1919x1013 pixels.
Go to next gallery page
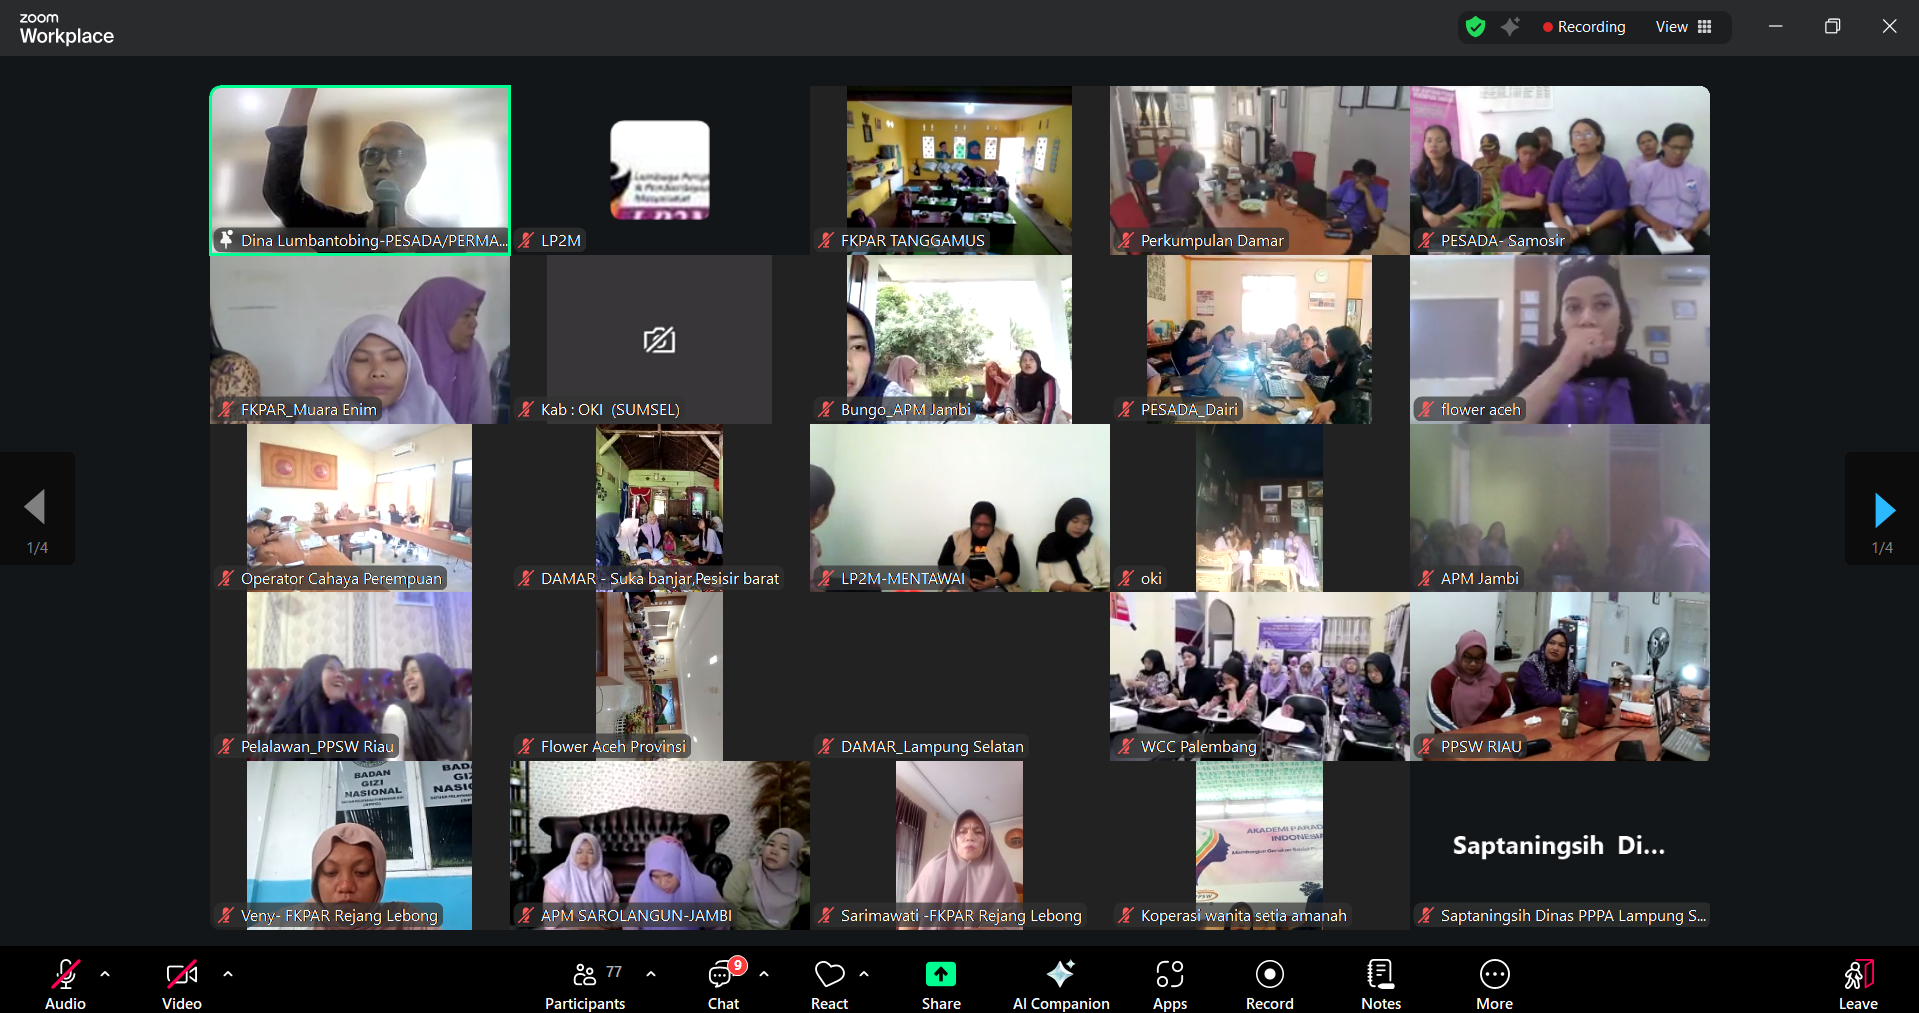pyautogui.click(x=1883, y=510)
